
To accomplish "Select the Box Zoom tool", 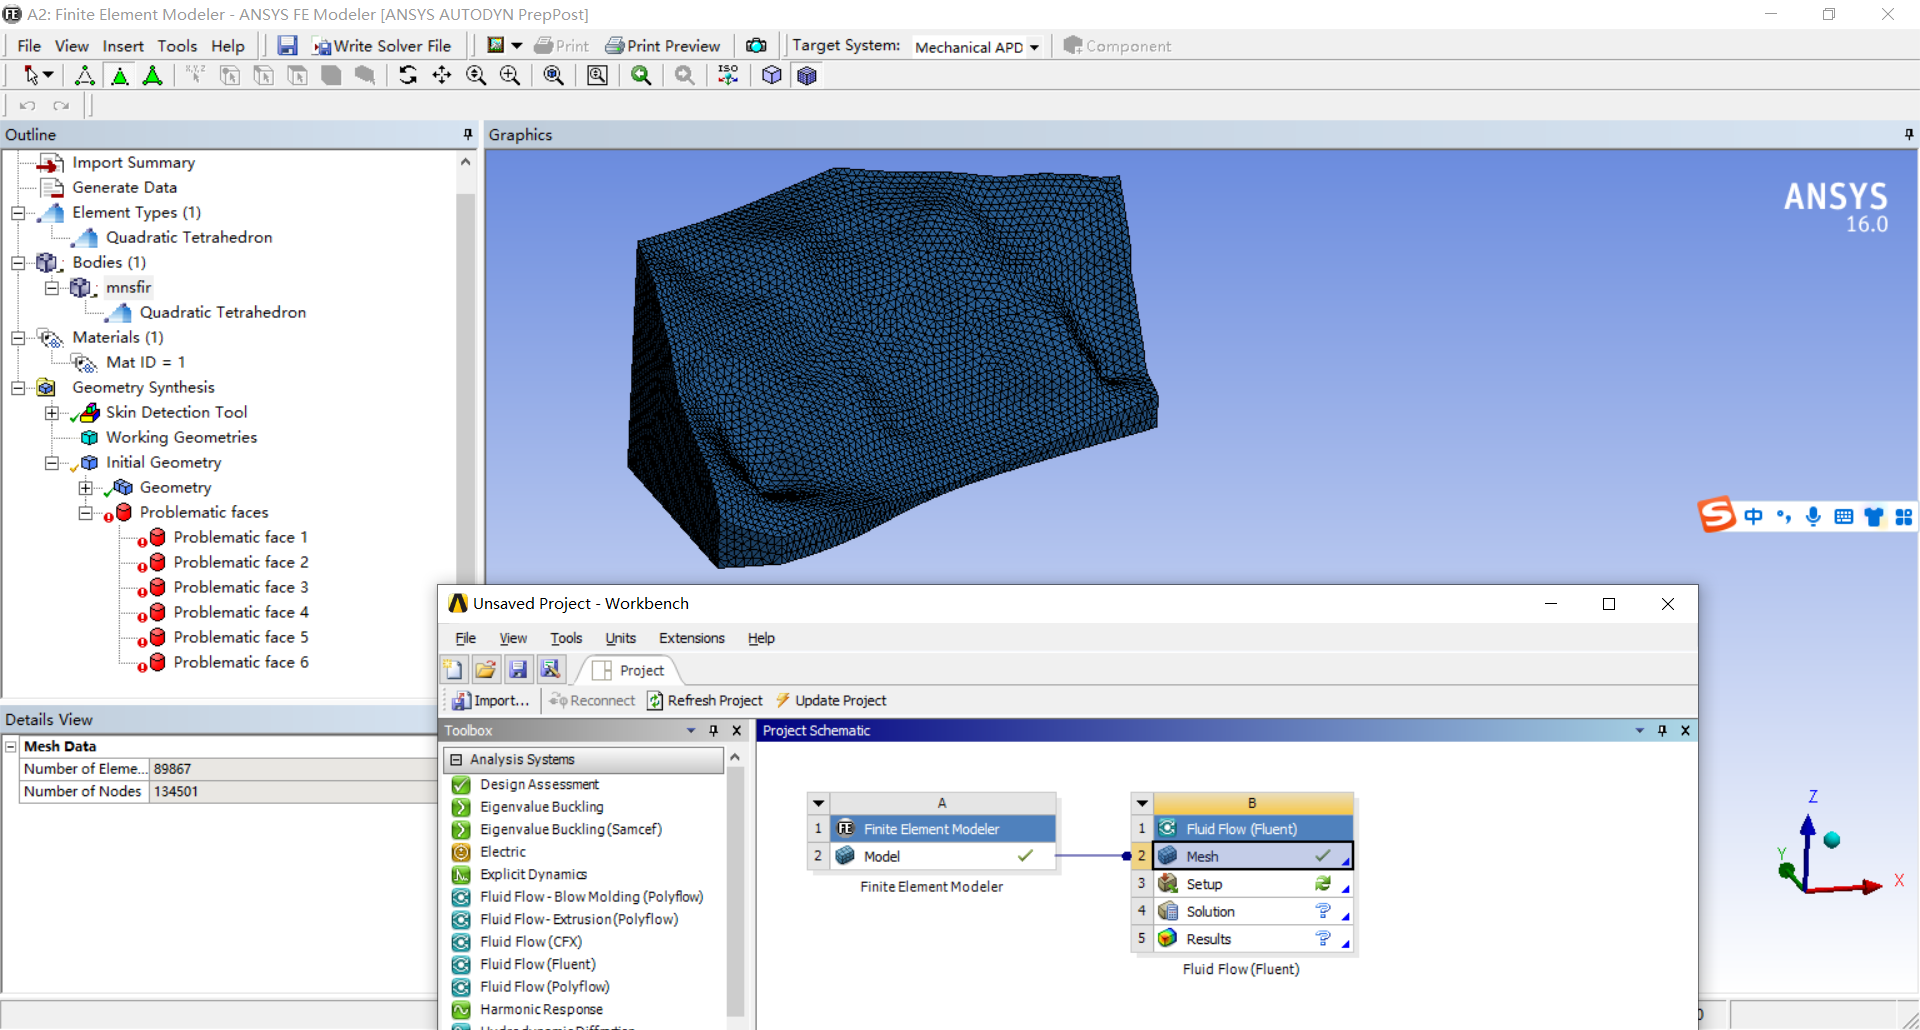I will click(x=510, y=75).
